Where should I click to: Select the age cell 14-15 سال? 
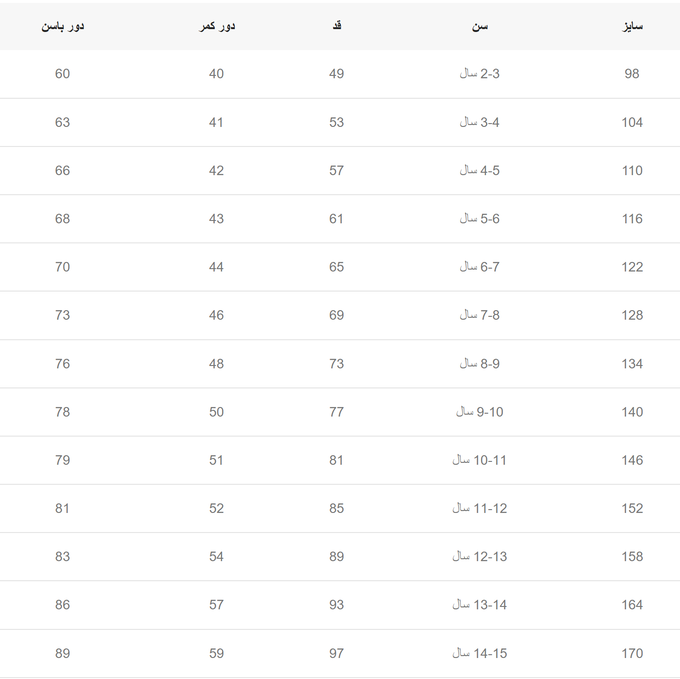point(480,653)
